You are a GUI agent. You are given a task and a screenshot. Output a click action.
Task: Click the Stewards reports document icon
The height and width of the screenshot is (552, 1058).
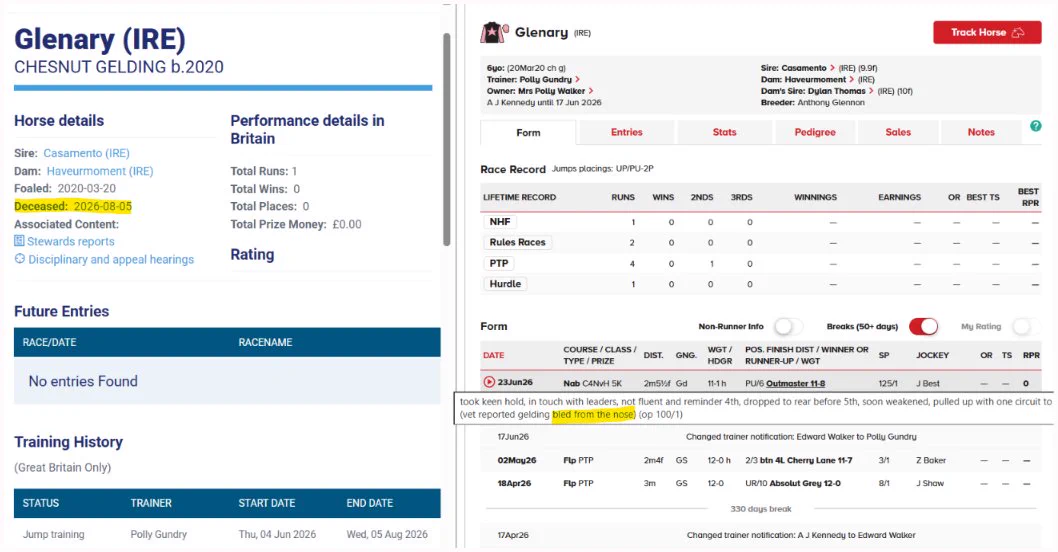pos(19,241)
